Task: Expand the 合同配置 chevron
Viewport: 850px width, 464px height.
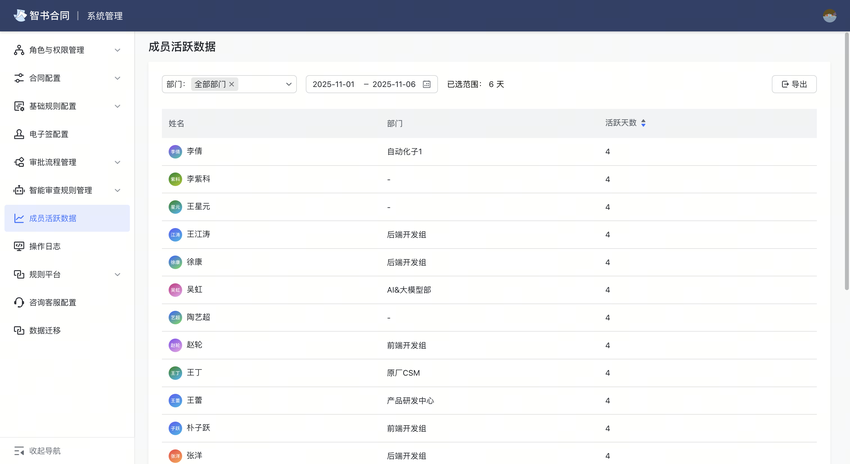Action: (117, 78)
